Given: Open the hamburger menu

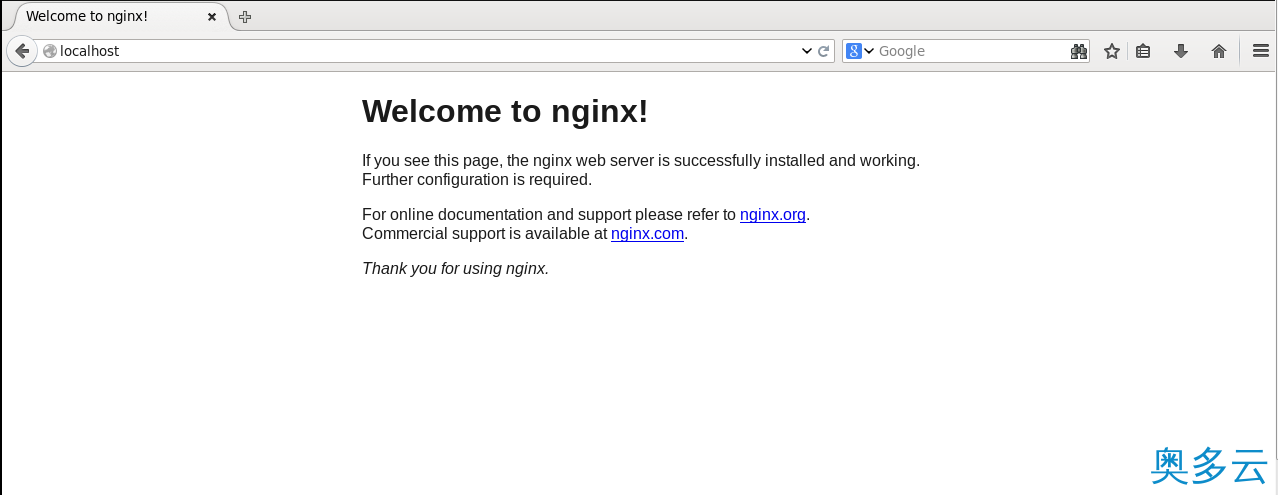Looking at the screenshot, I should click(x=1260, y=51).
